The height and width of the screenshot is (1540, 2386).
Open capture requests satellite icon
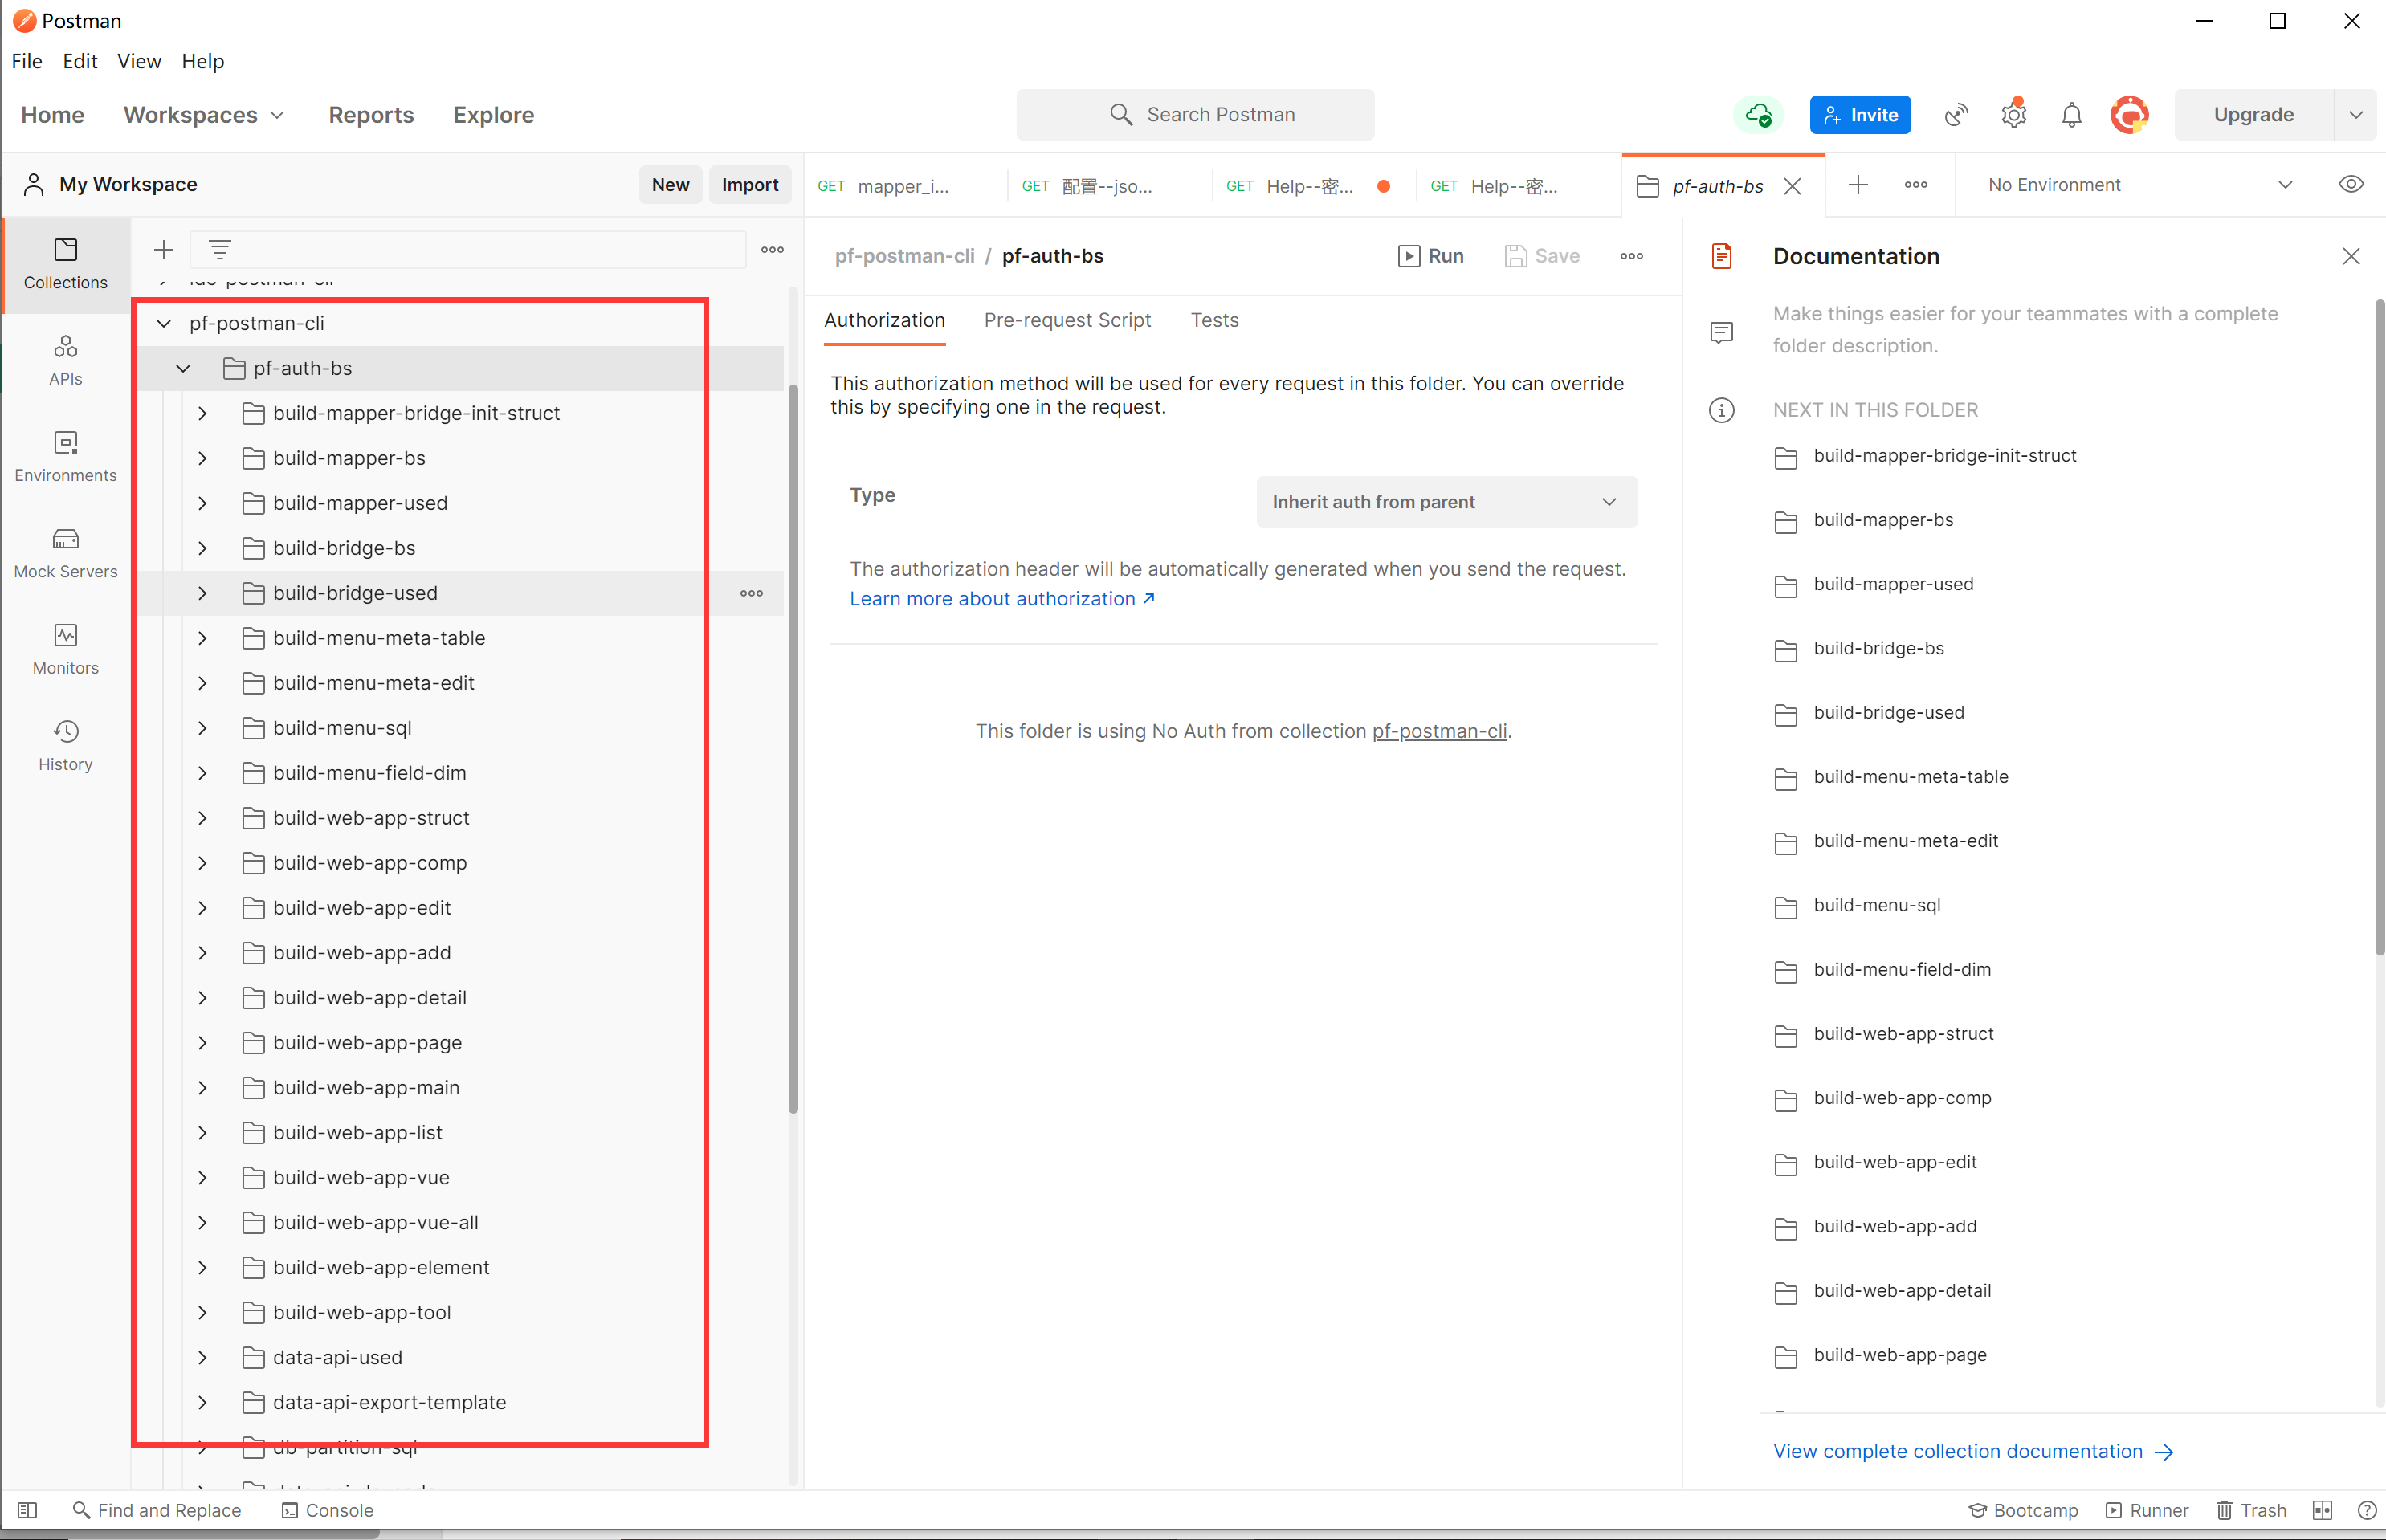[1956, 115]
